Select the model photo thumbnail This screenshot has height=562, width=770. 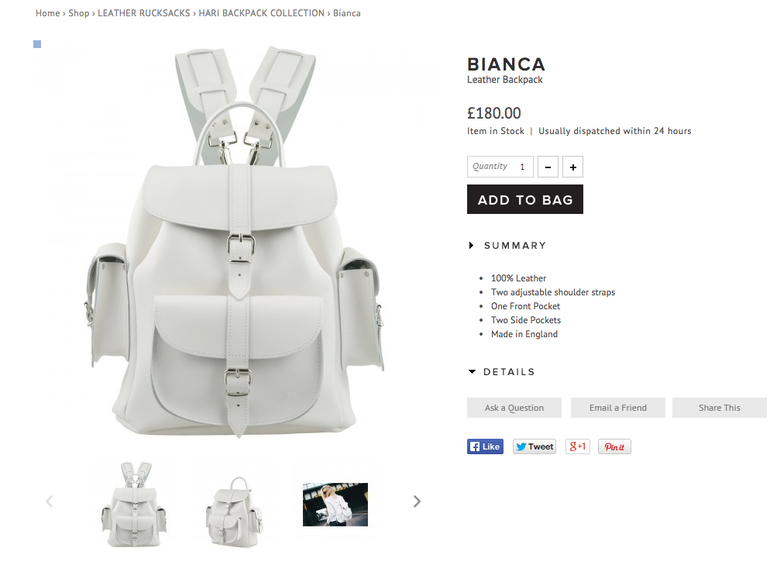(x=335, y=505)
